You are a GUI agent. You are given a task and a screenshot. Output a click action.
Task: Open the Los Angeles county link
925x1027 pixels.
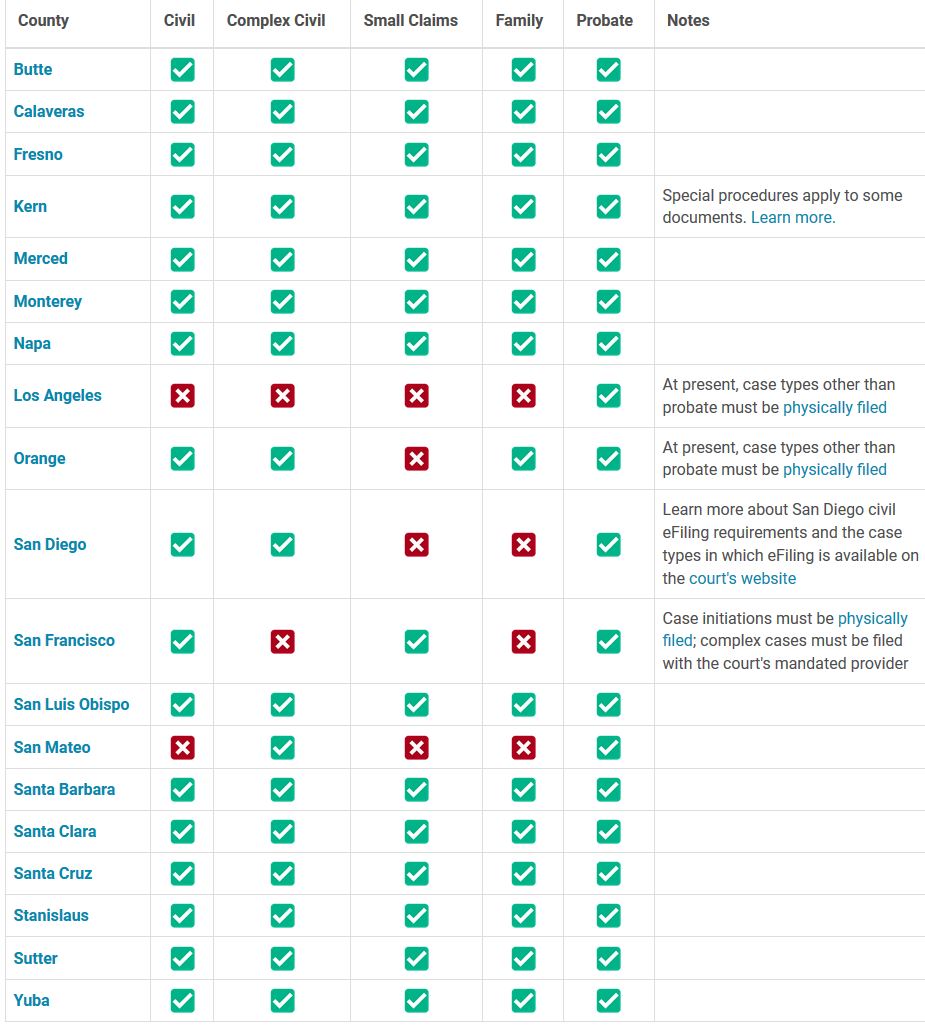pos(58,396)
